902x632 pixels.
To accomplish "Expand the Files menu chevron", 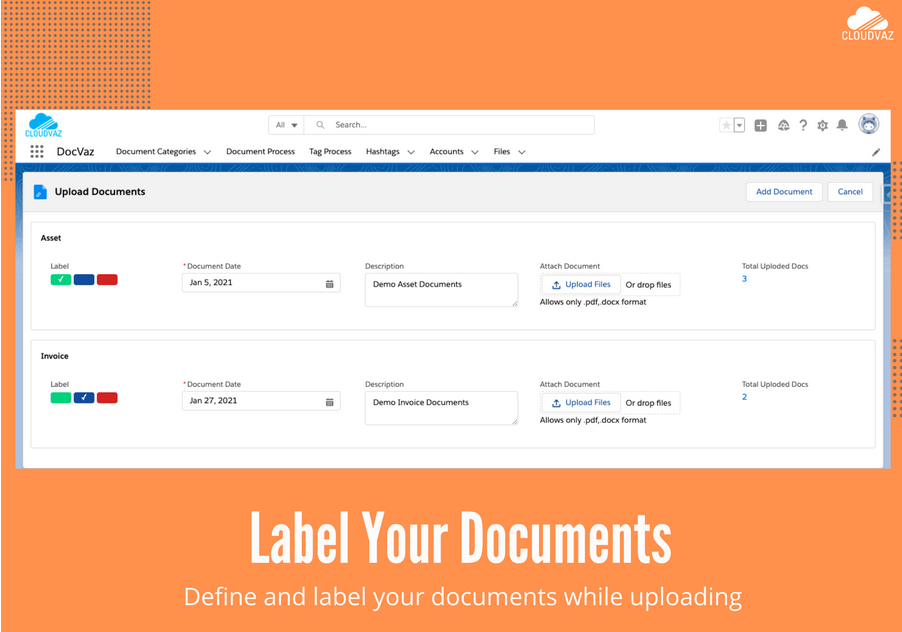I will 522,152.
